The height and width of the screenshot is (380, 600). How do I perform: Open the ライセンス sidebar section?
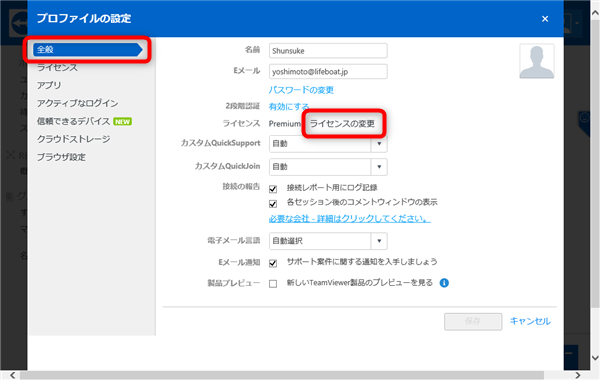[x=57, y=68]
